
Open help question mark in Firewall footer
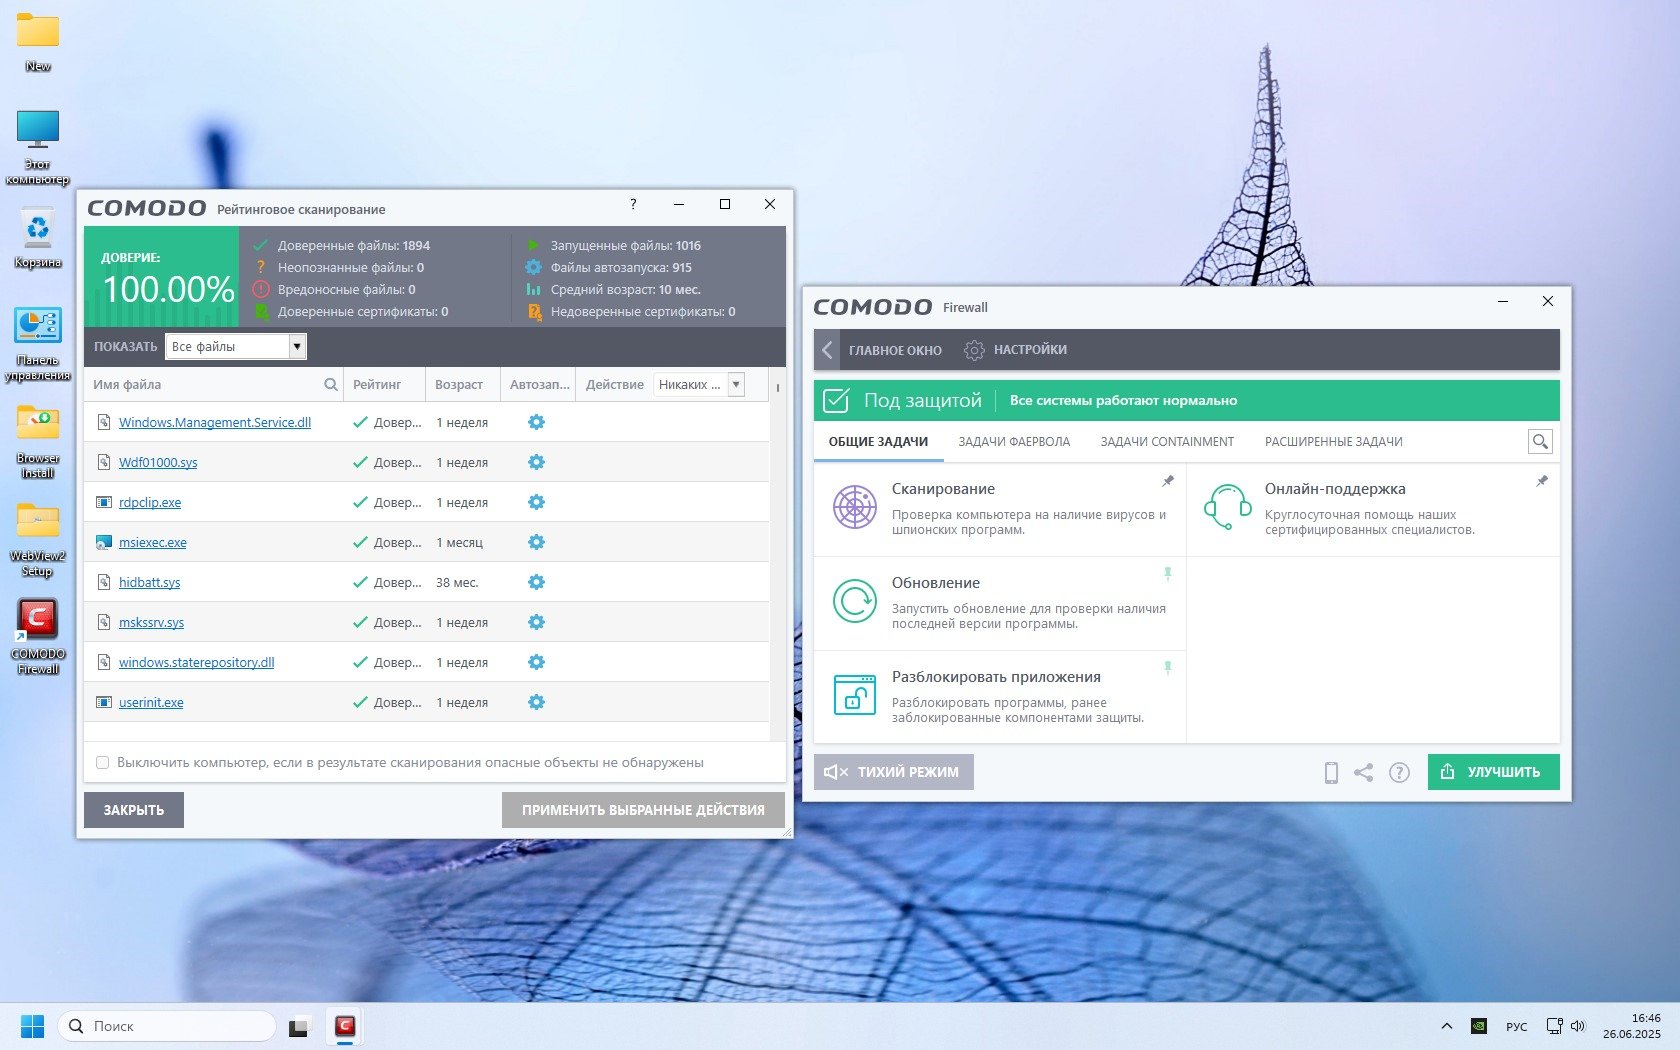tap(1399, 772)
